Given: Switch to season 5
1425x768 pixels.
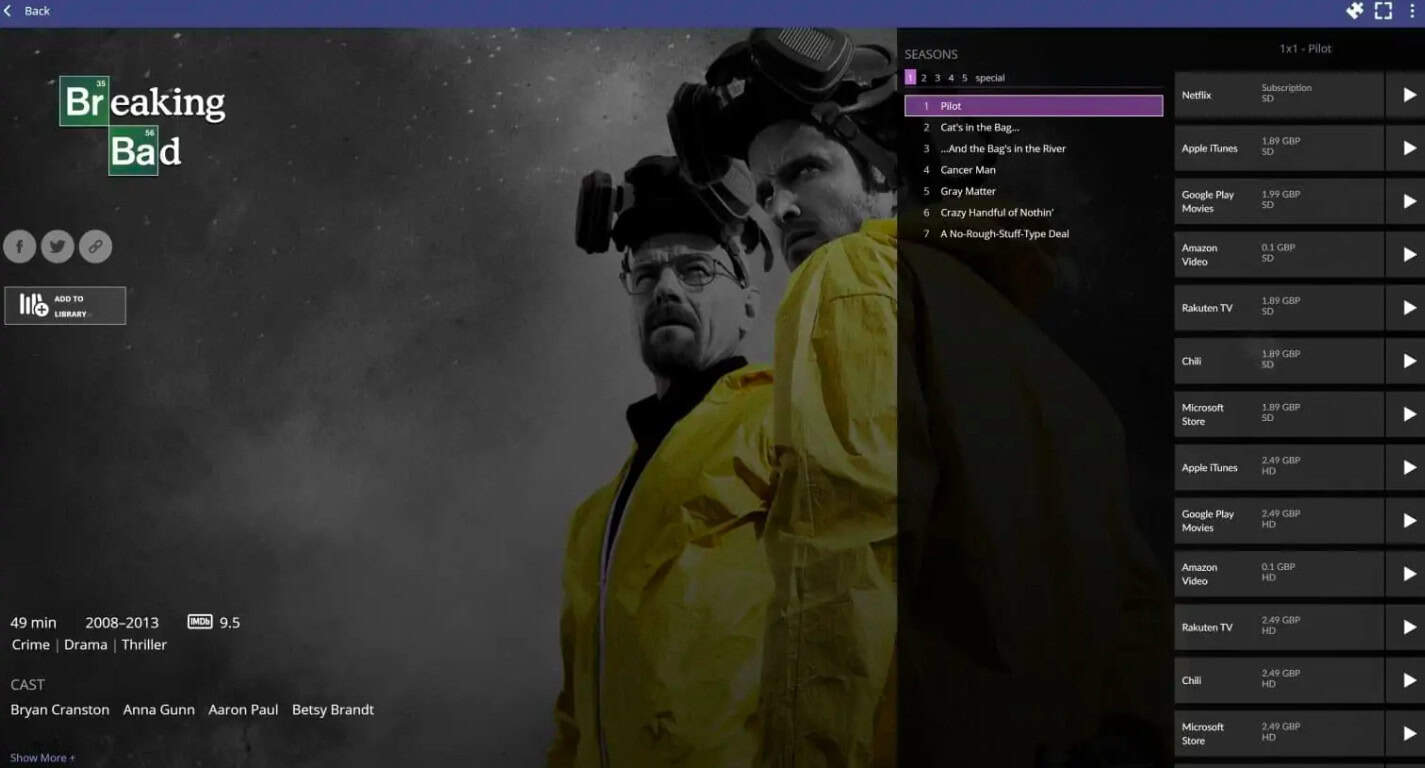Looking at the screenshot, I should click(965, 78).
